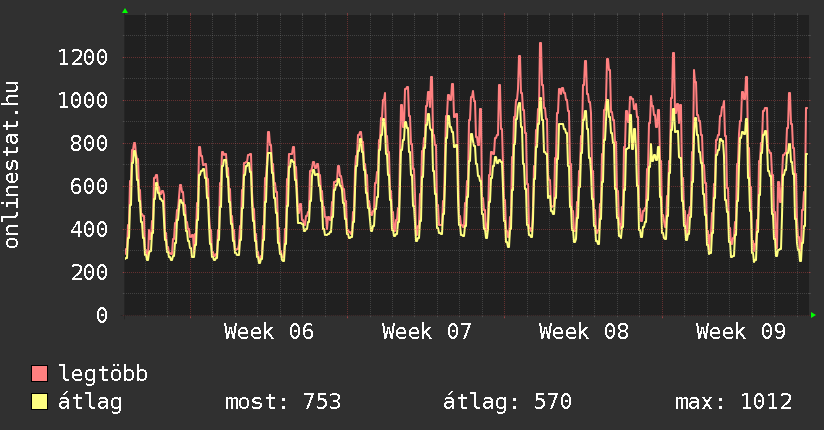Click the 600 y-axis tick label
This screenshot has height=430, width=824.
[x=88, y=186]
